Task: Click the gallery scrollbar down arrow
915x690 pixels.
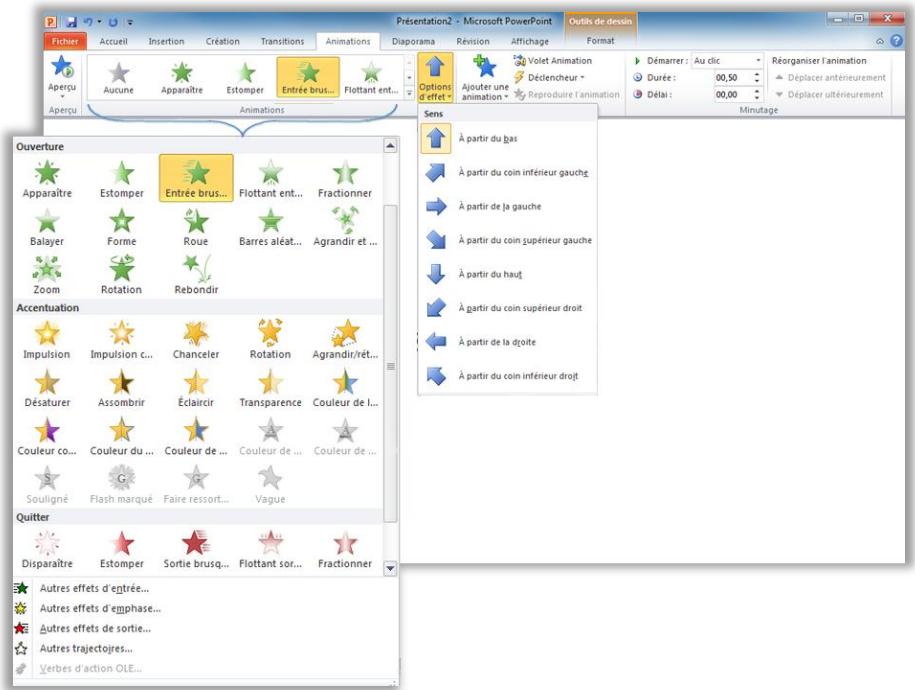Action: click(390, 568)
